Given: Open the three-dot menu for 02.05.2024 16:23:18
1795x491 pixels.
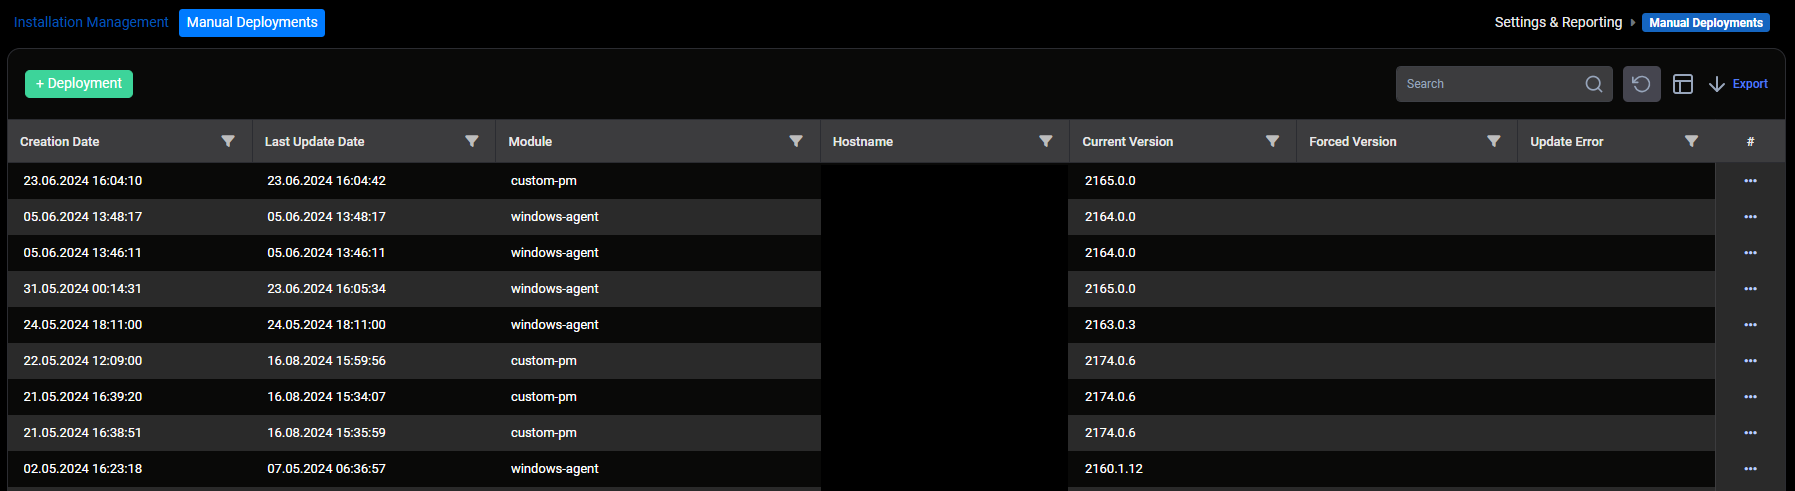Looking at the screenshot, I should point(1750,469).
